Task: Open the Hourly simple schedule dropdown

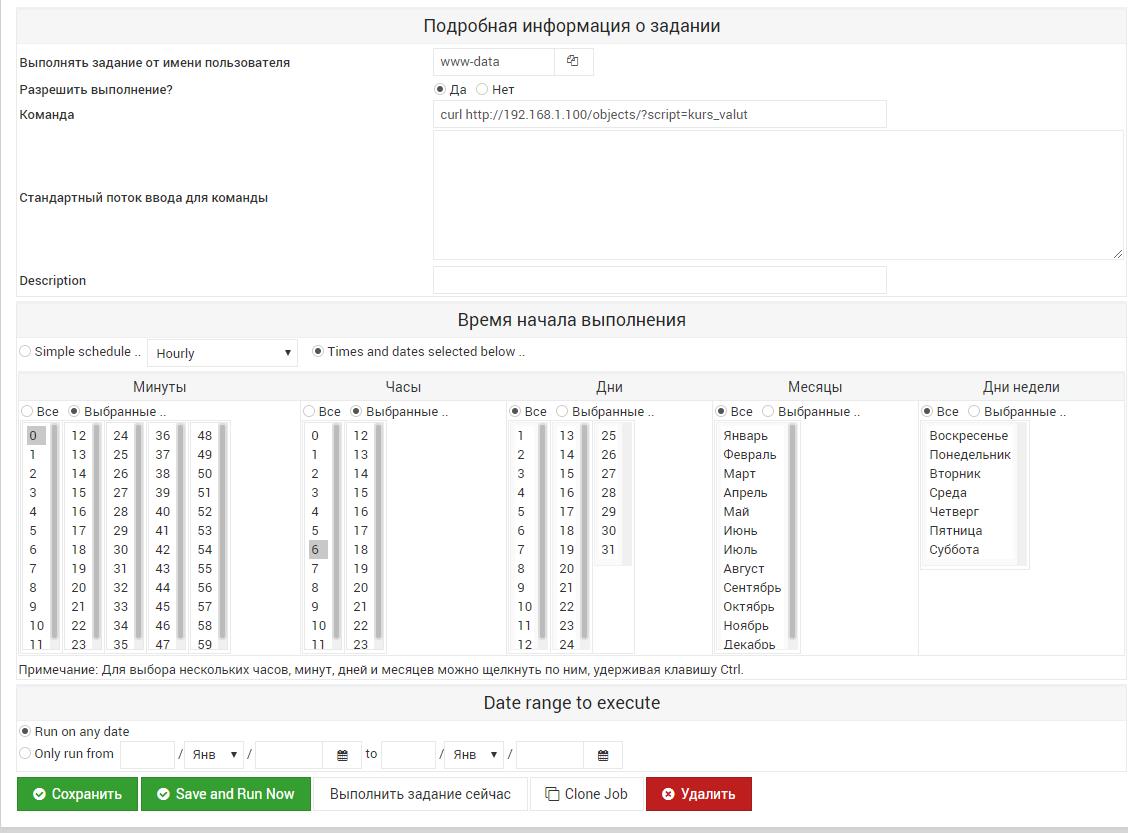Action: (x=222, y=353)
